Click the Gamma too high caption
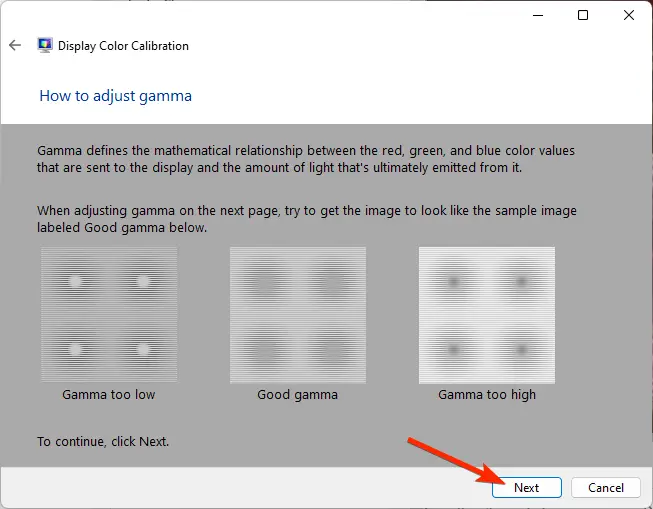 (487, 394)
